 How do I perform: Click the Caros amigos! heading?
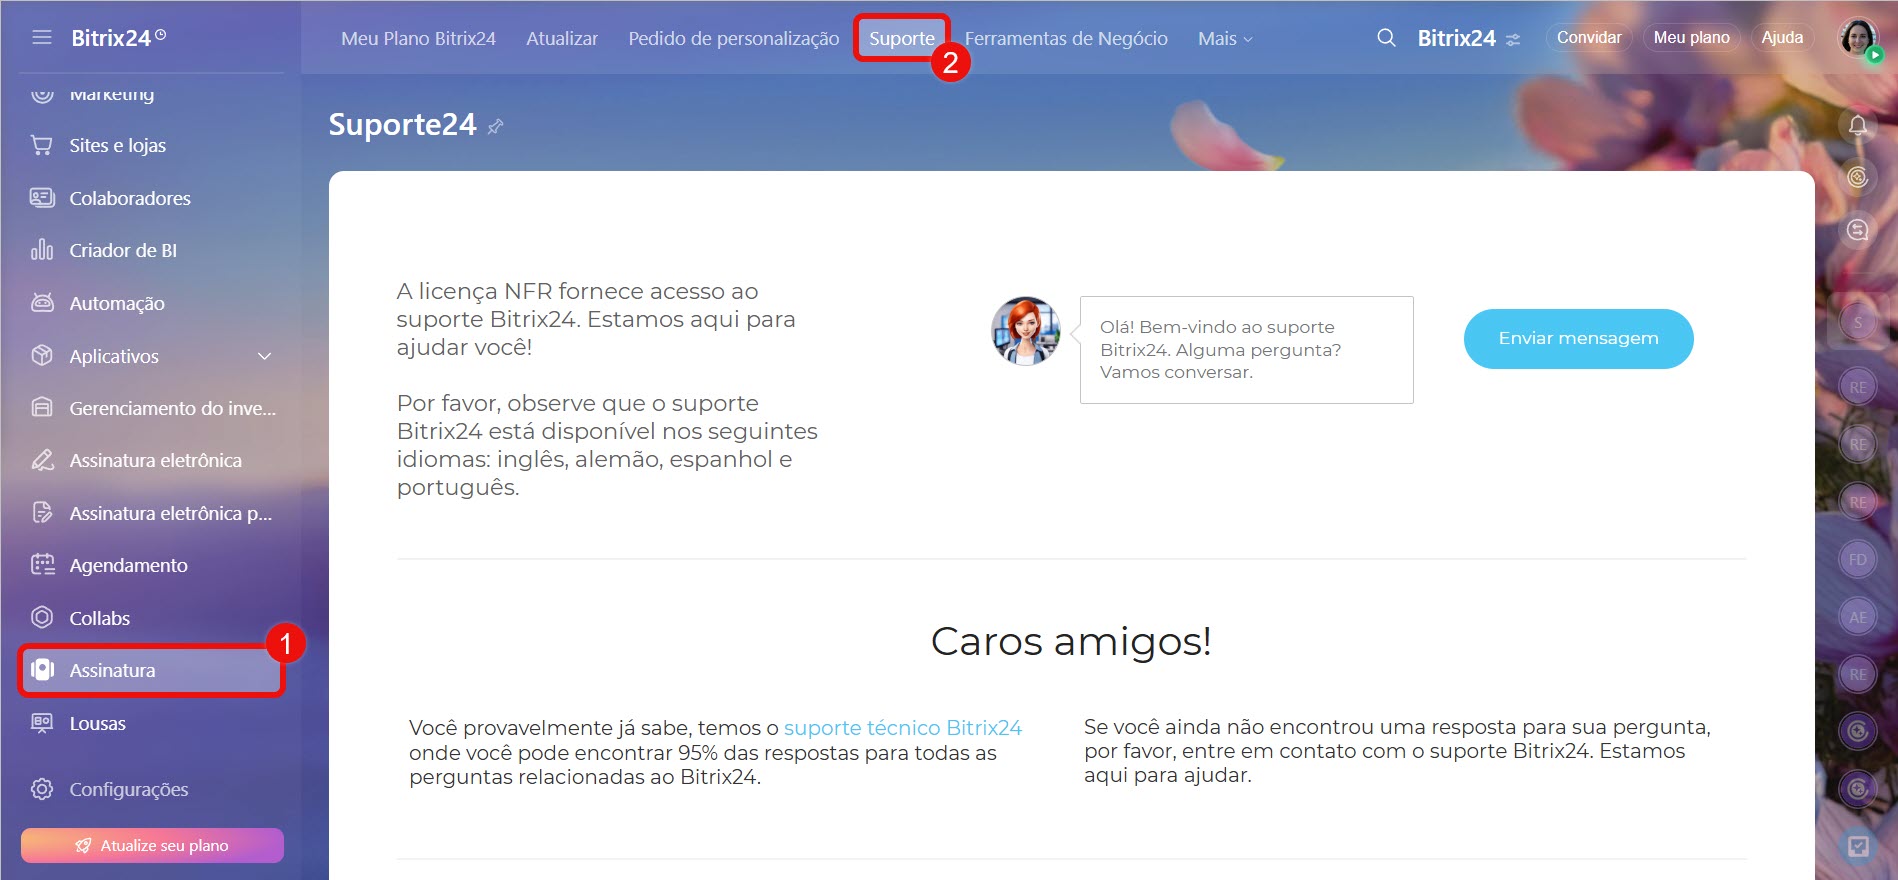coord(1071,641)
